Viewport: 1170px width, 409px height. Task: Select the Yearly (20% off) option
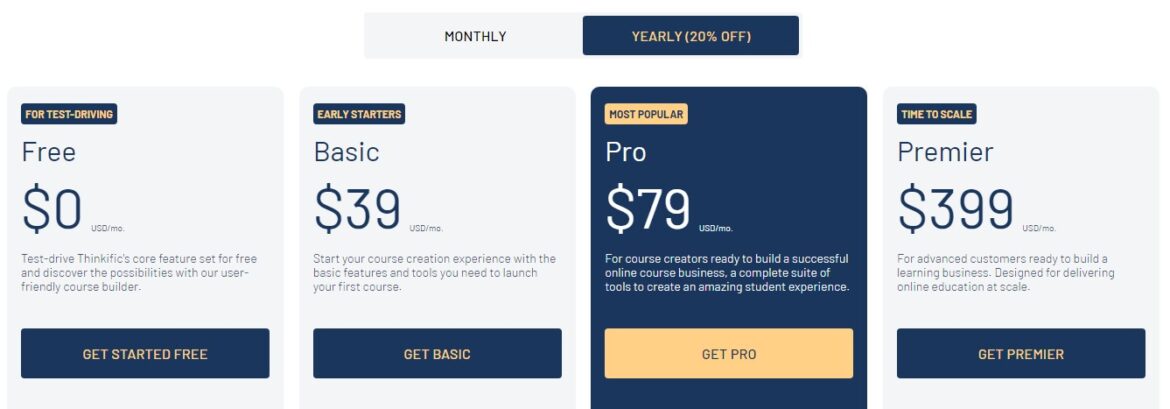[x=691, y=36]
